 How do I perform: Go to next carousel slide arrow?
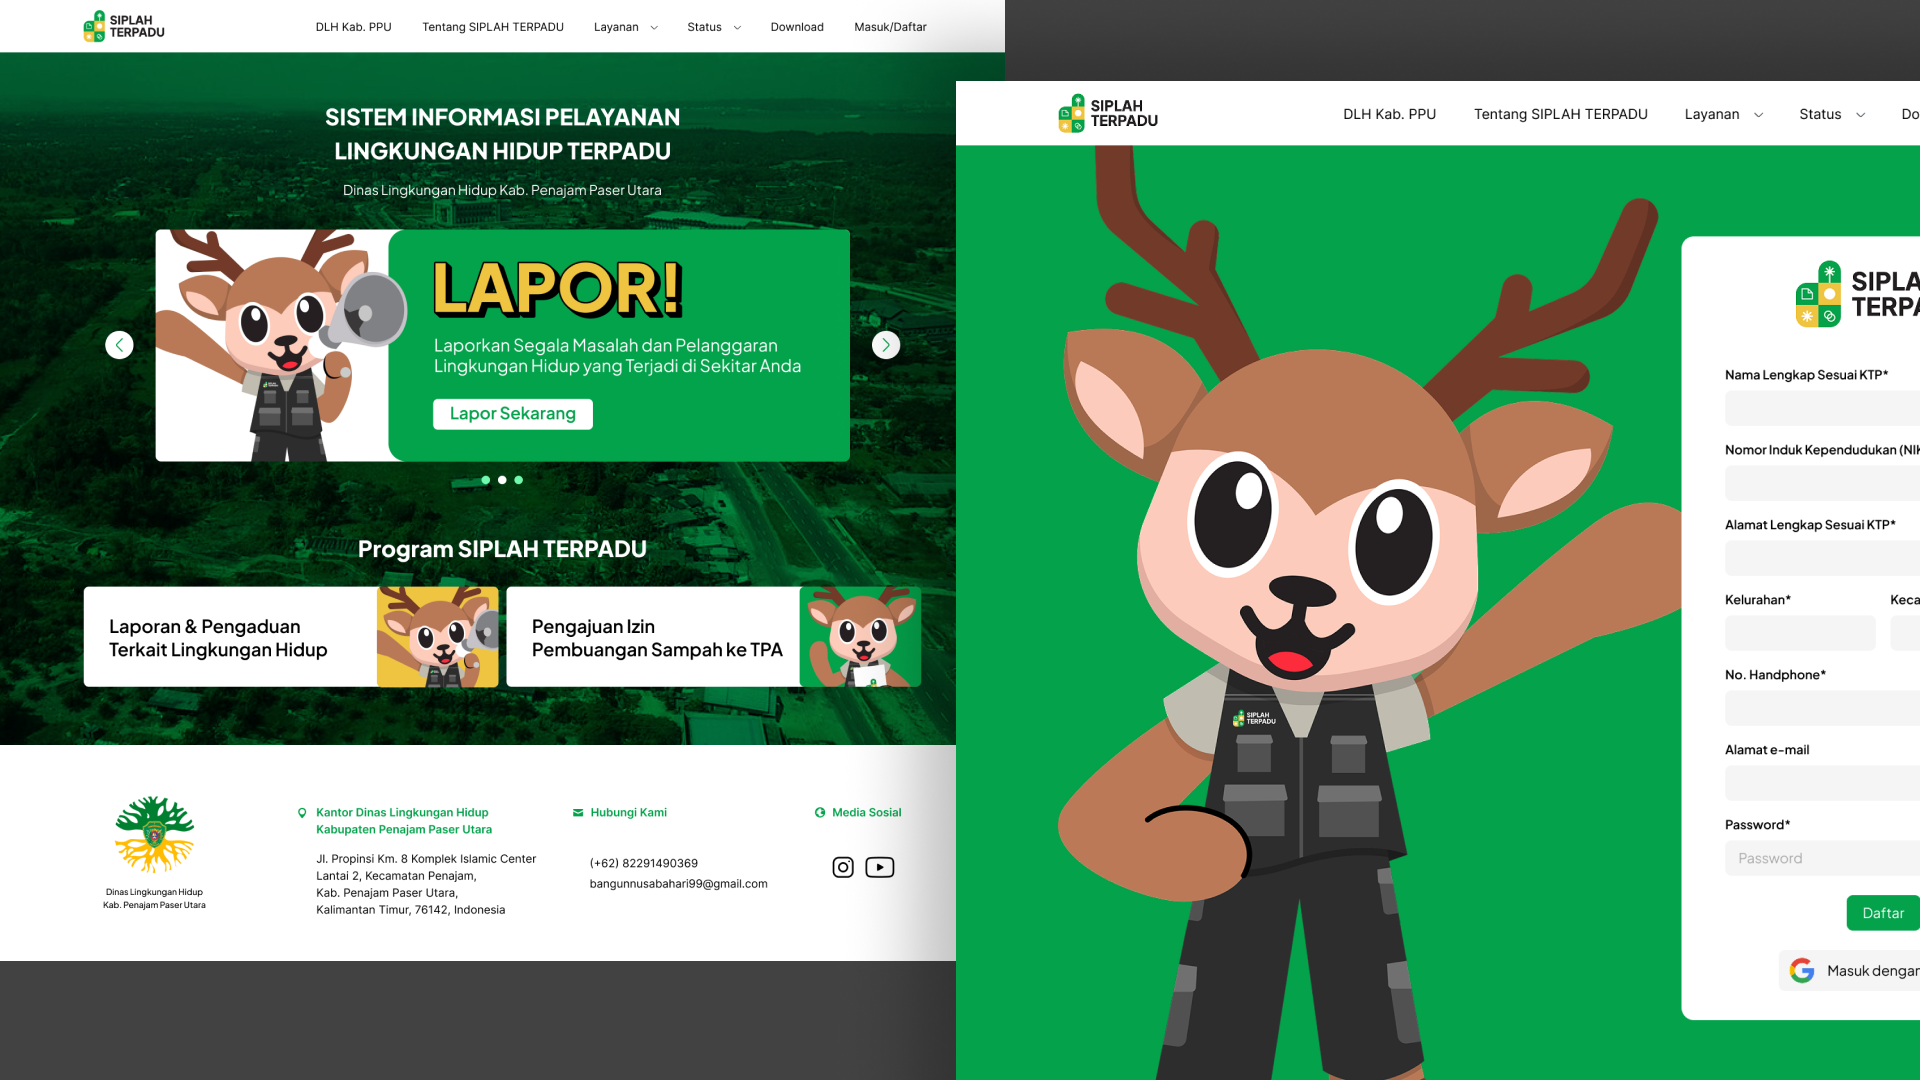886,345
